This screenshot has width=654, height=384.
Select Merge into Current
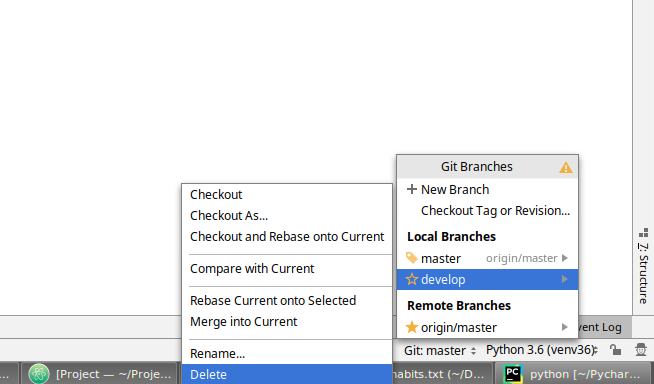pyautogui.click(x=287, y=321)
